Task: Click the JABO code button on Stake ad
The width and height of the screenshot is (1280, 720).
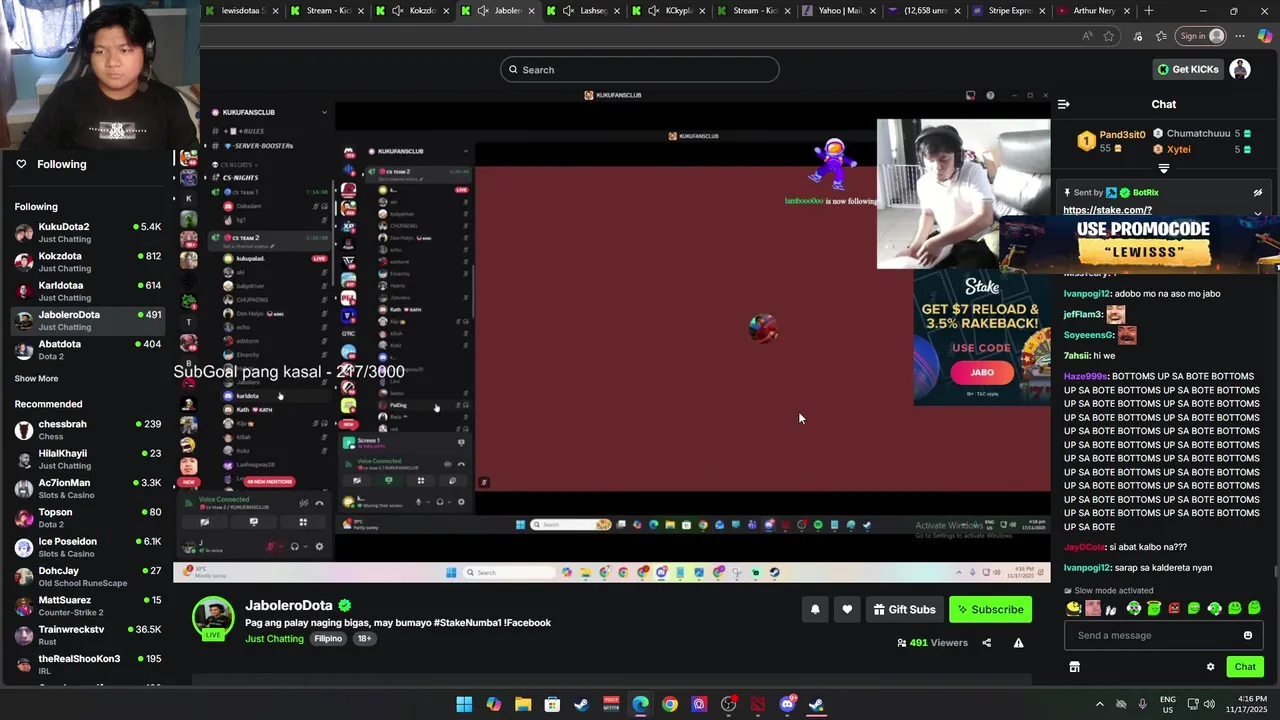Action: [982, 372]
